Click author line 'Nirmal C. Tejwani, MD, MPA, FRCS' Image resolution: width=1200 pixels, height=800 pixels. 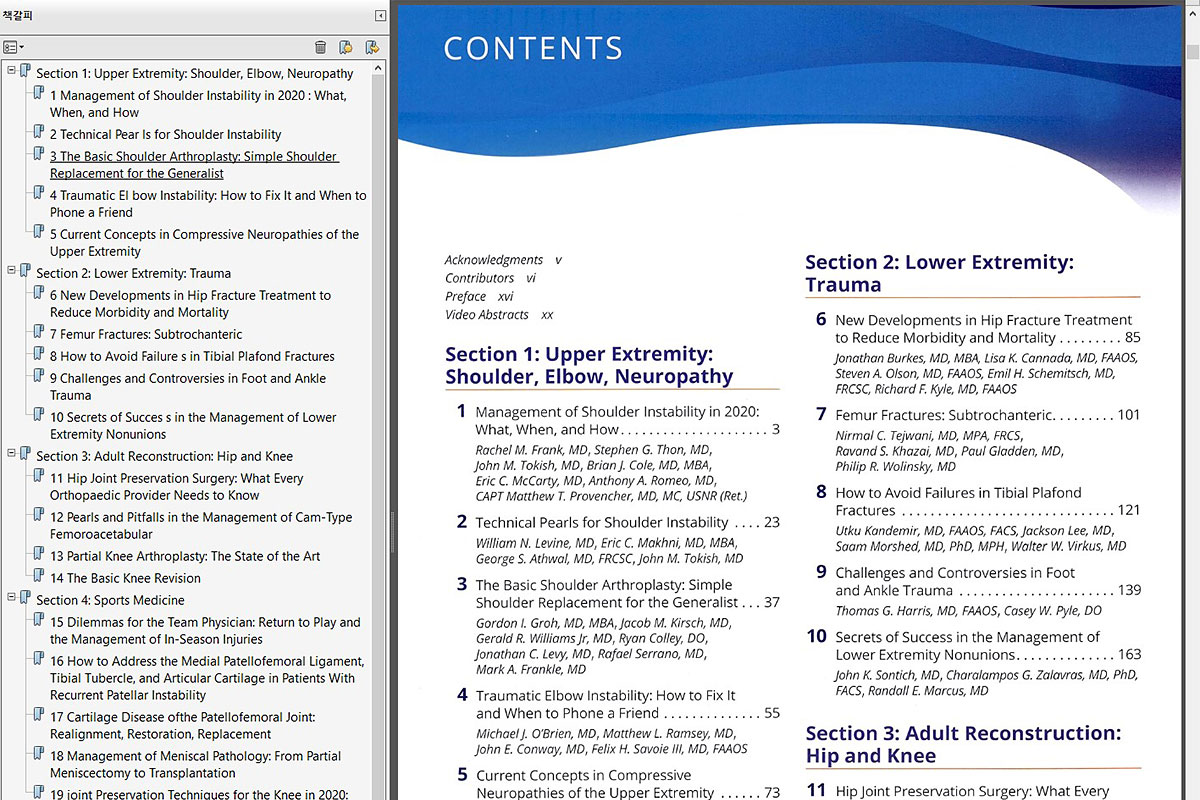point(929,436)
